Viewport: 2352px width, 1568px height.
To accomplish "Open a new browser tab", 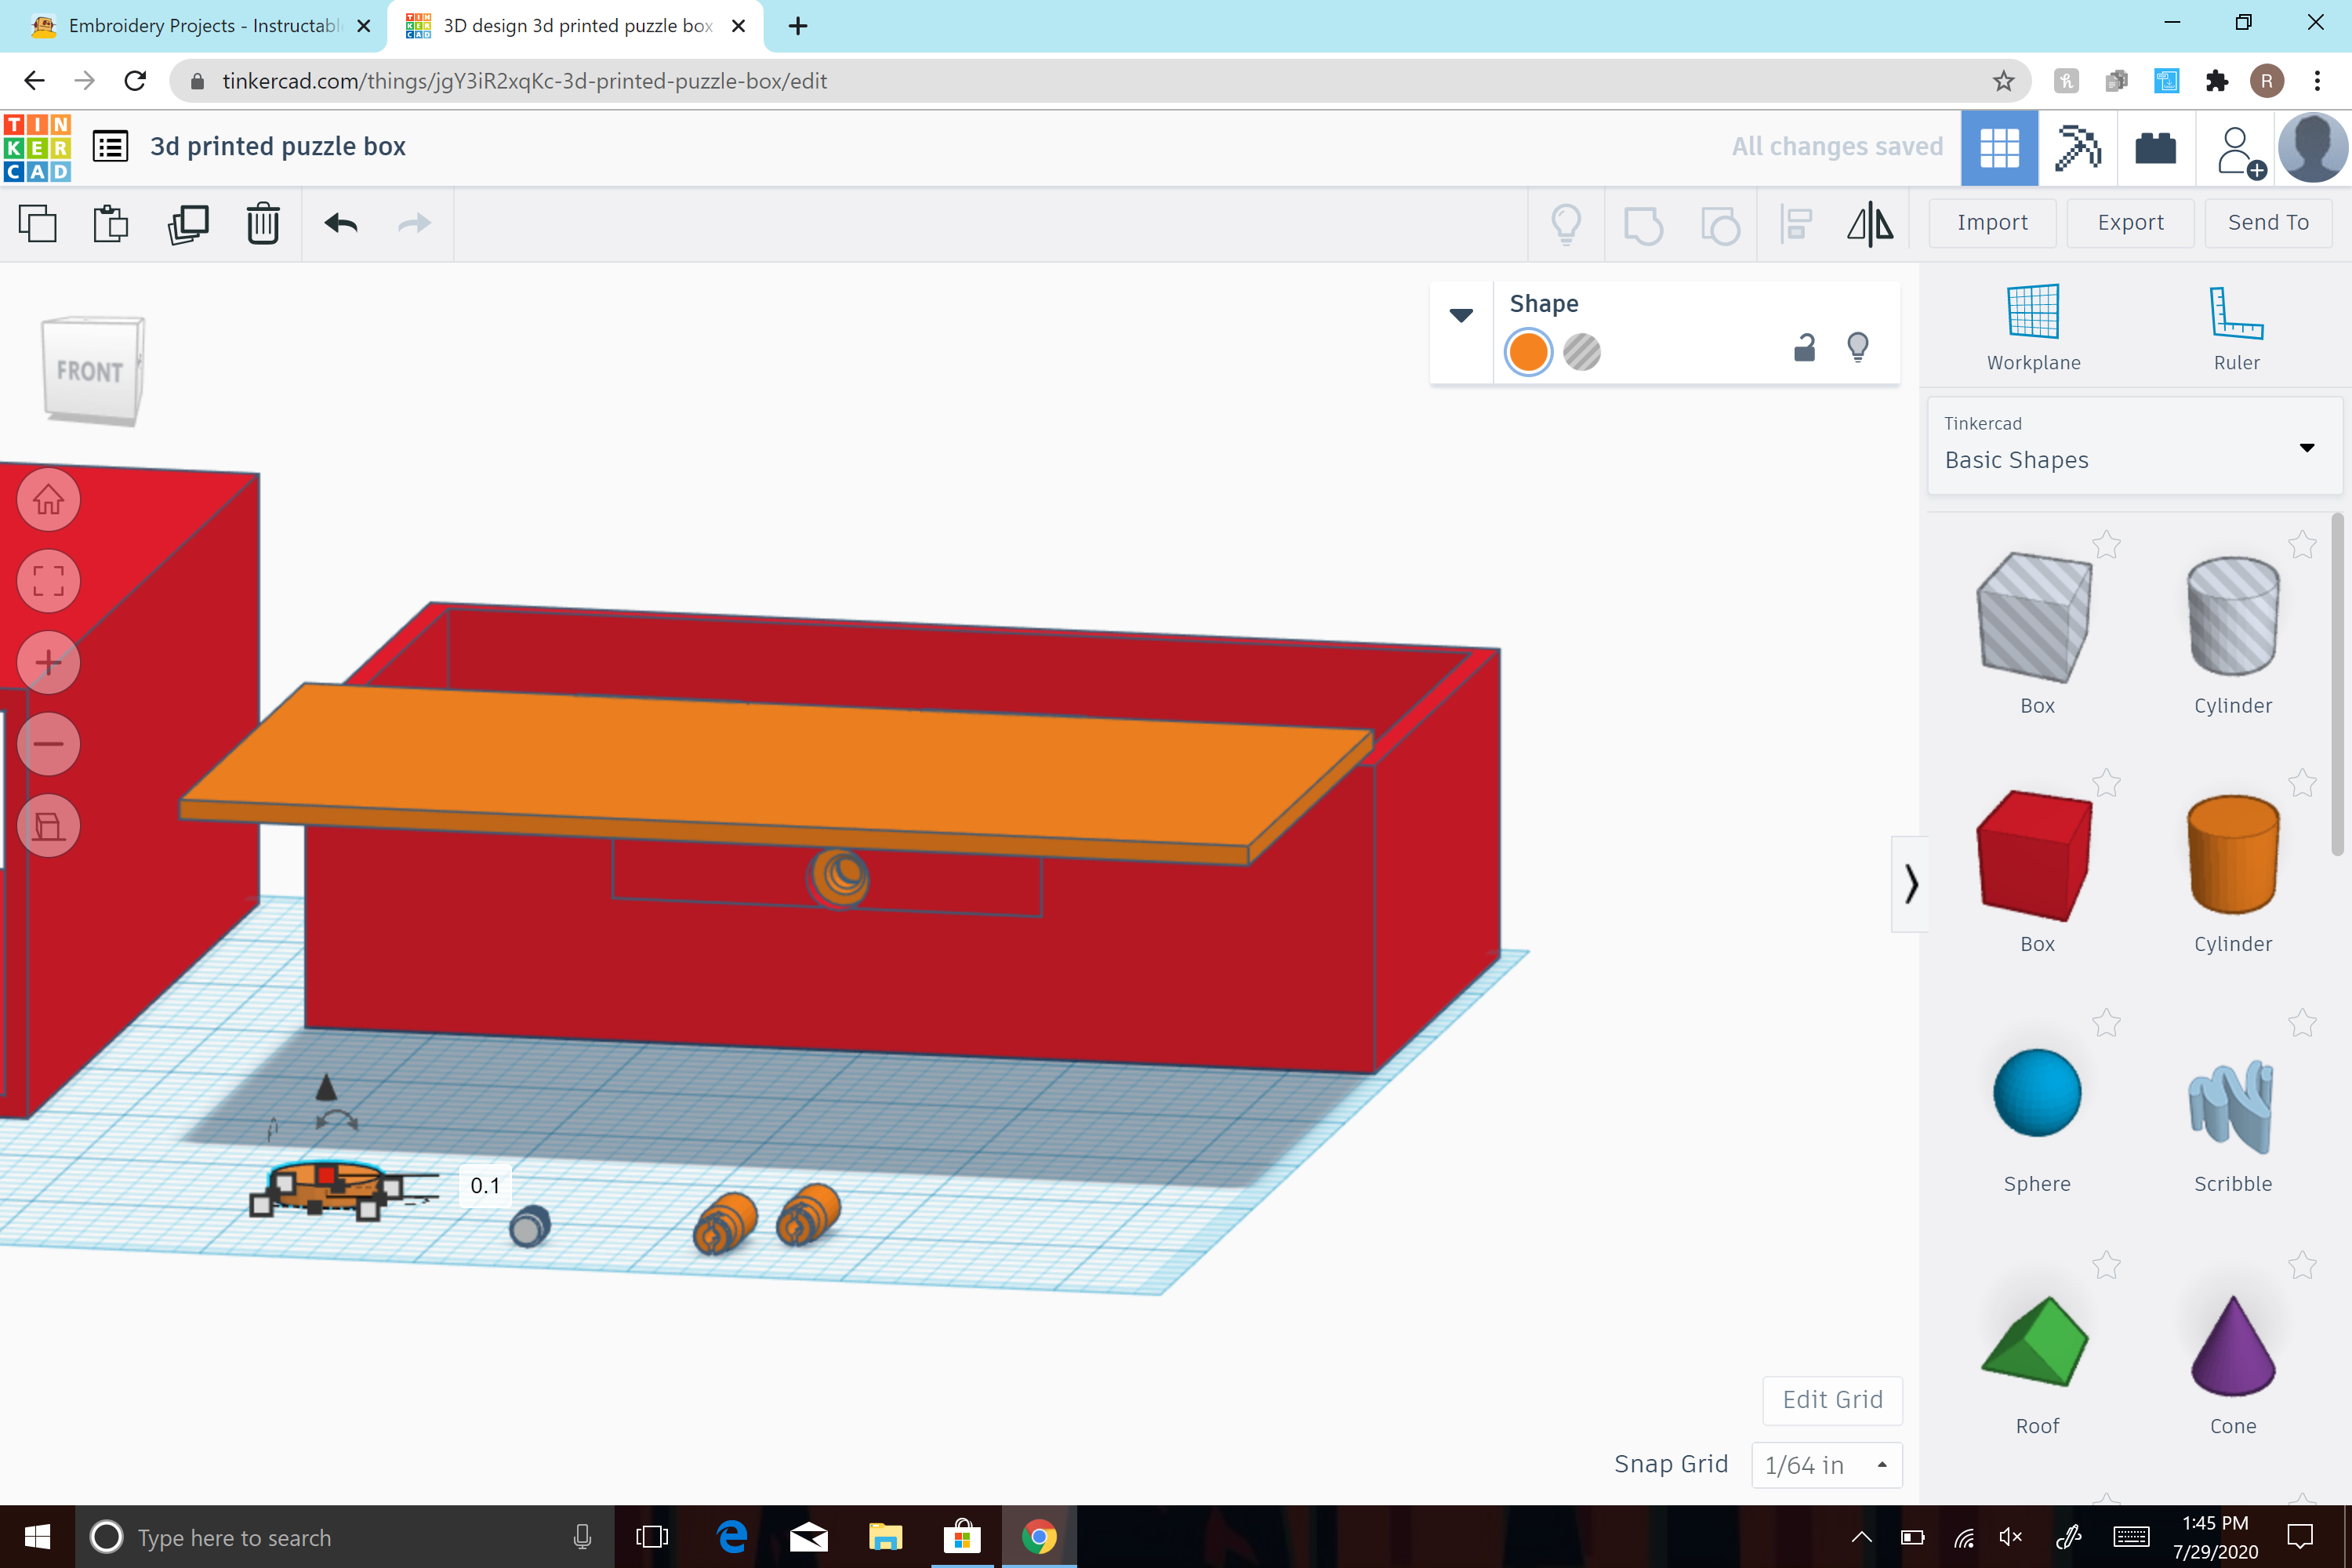I will click(x=797, y=26).
